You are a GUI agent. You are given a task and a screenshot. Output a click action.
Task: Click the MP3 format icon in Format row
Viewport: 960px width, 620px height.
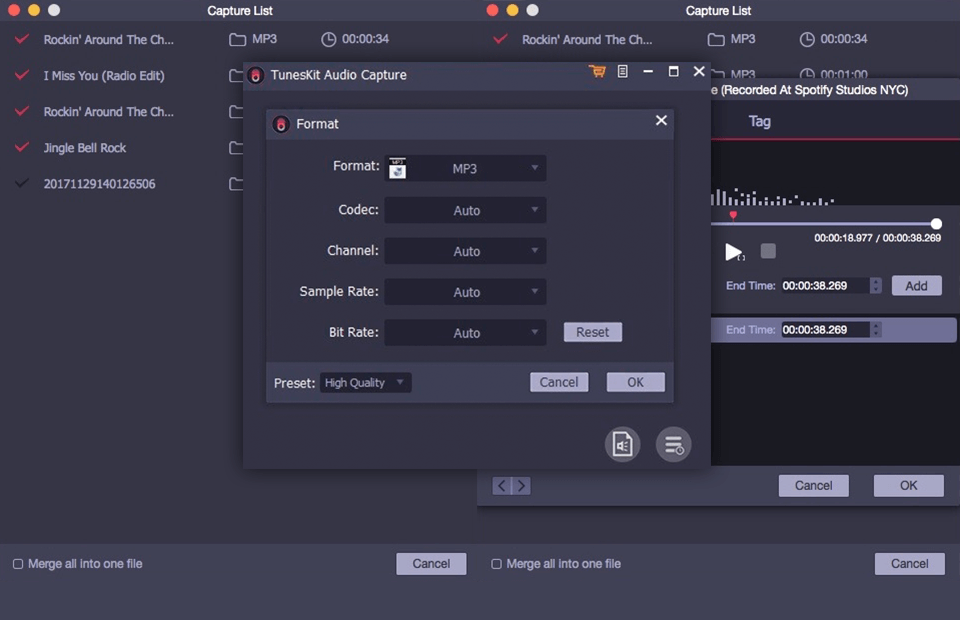[397, 168]
